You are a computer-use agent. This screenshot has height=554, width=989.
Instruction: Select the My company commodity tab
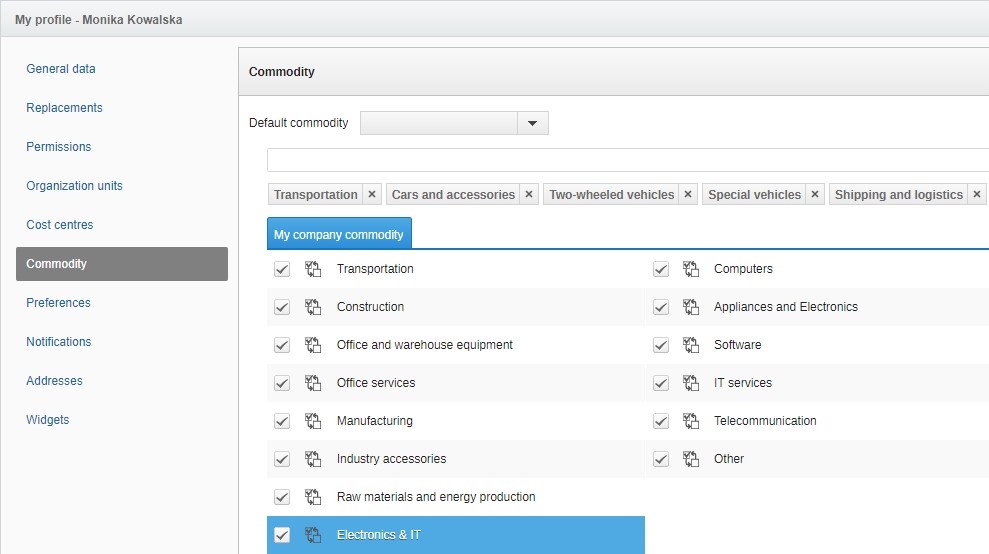tap(339, 234)
